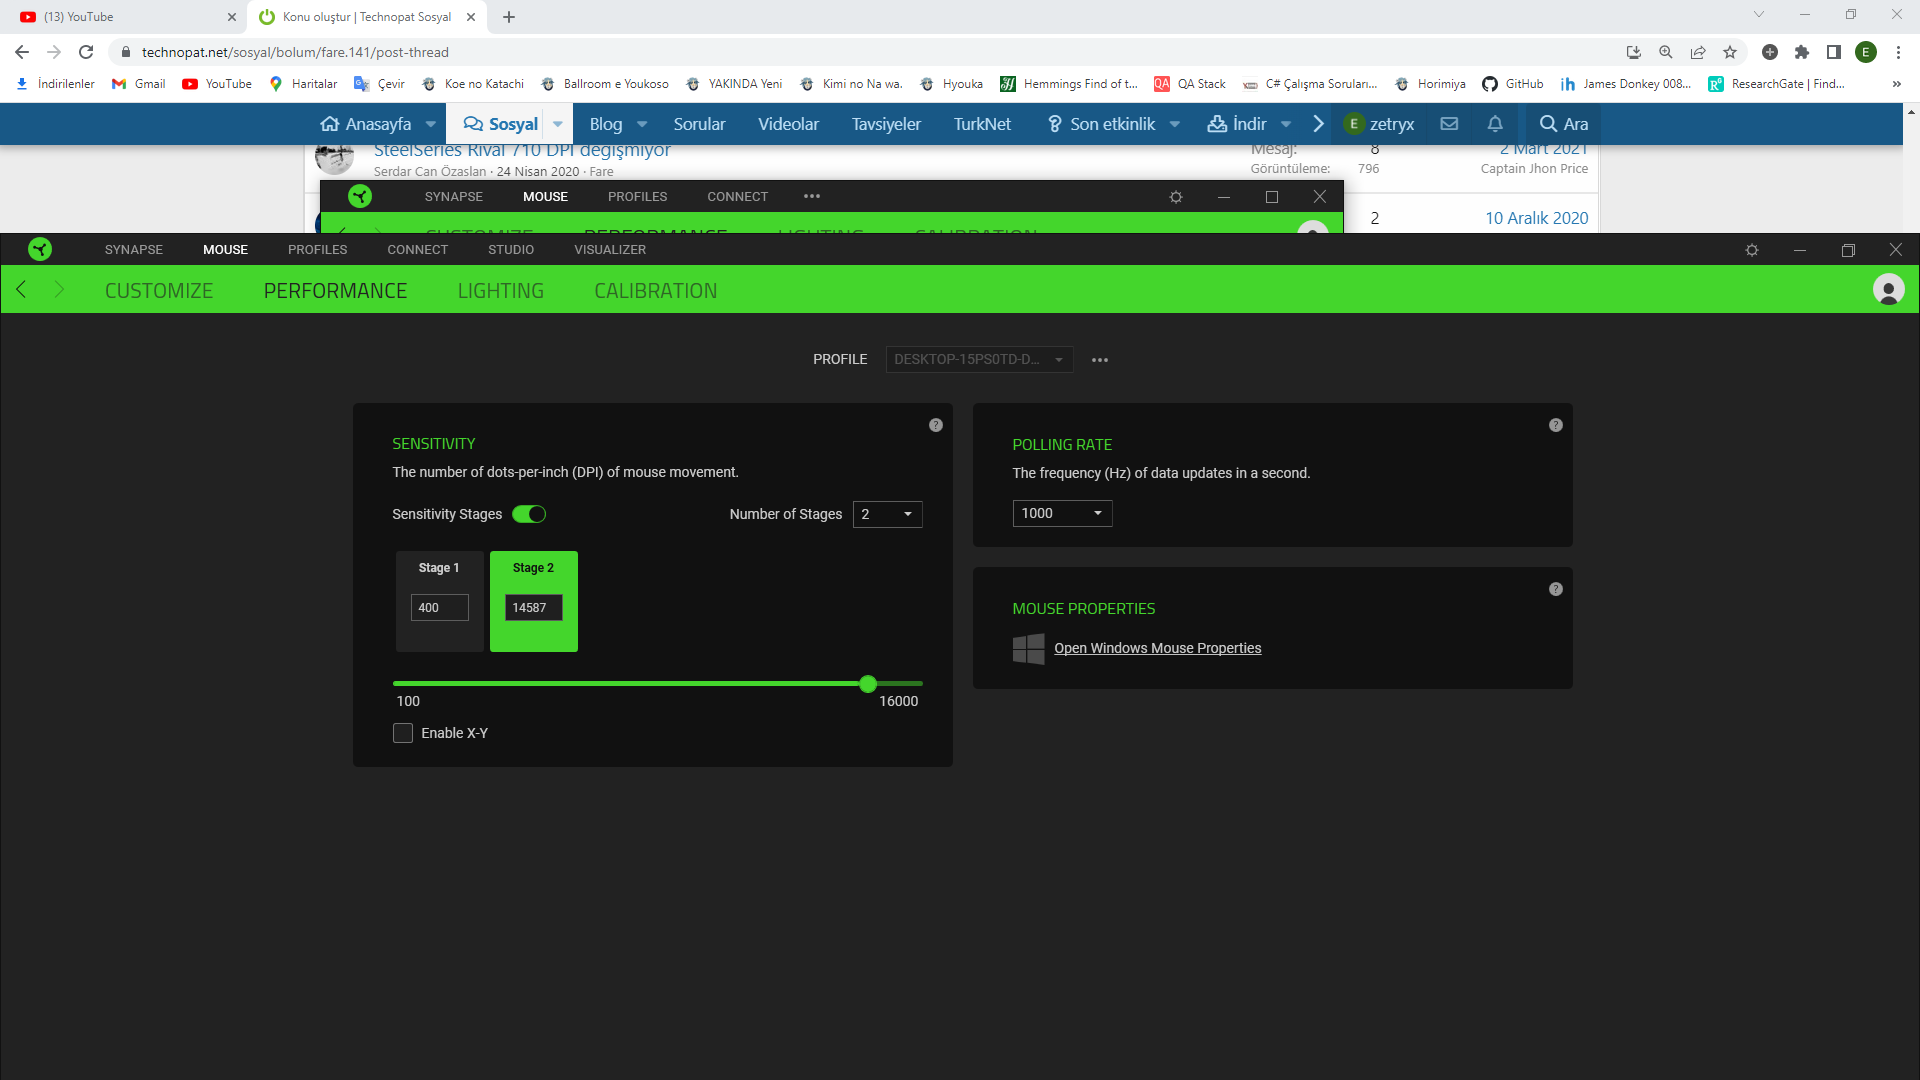Click the Sensitivity help question mark
The image size is (1920, 1080).
point(935,425)
